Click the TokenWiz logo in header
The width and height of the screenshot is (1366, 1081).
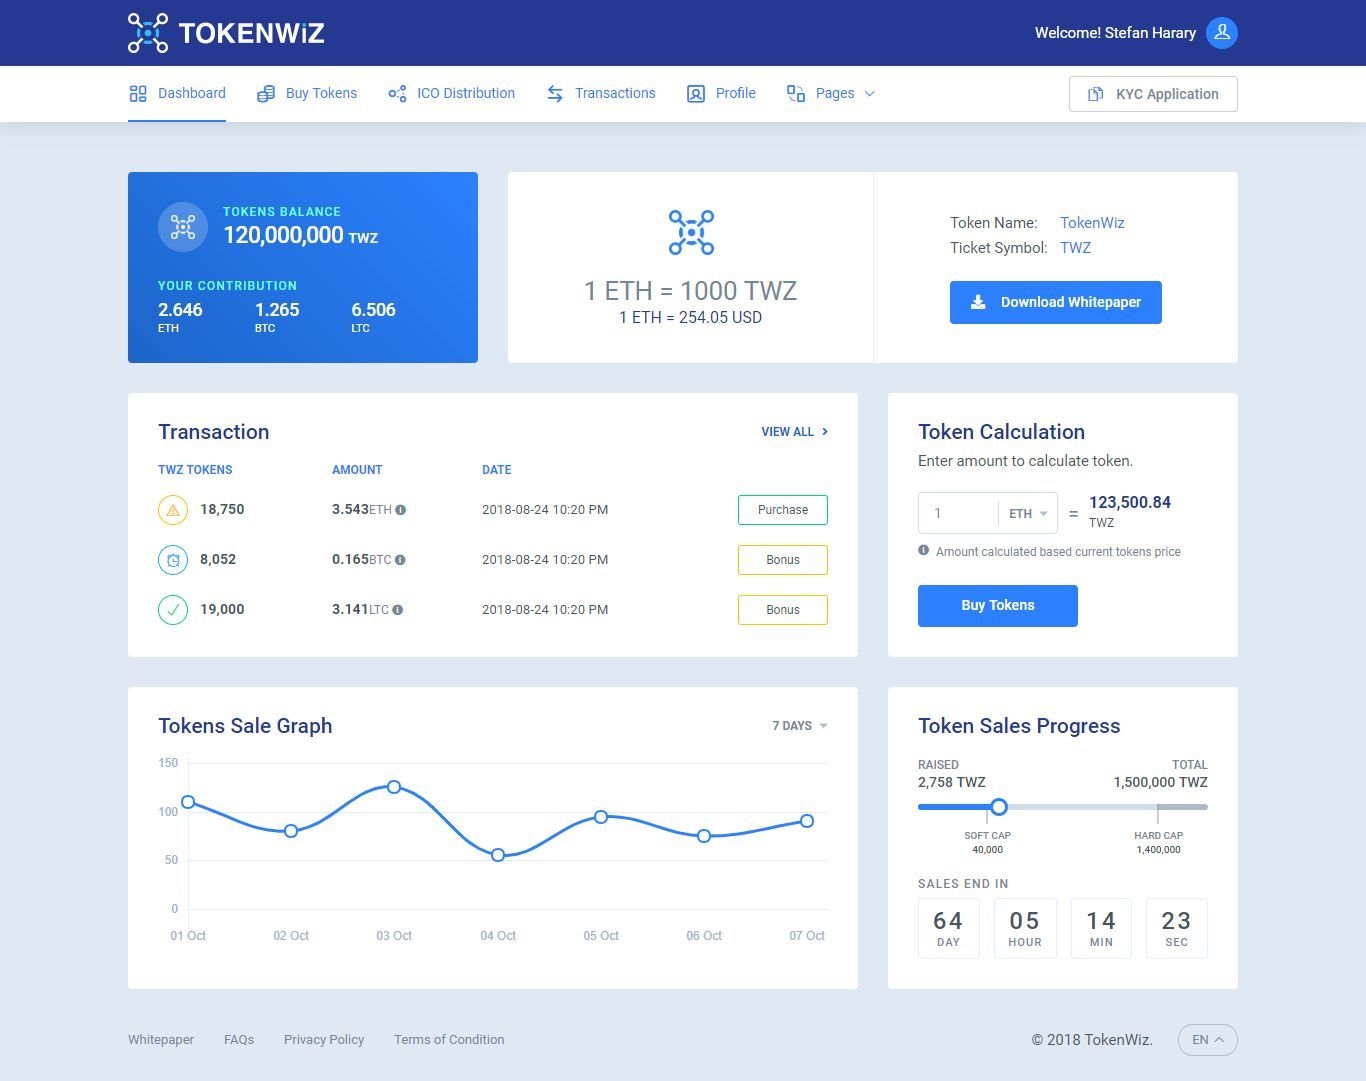point(226,33)
